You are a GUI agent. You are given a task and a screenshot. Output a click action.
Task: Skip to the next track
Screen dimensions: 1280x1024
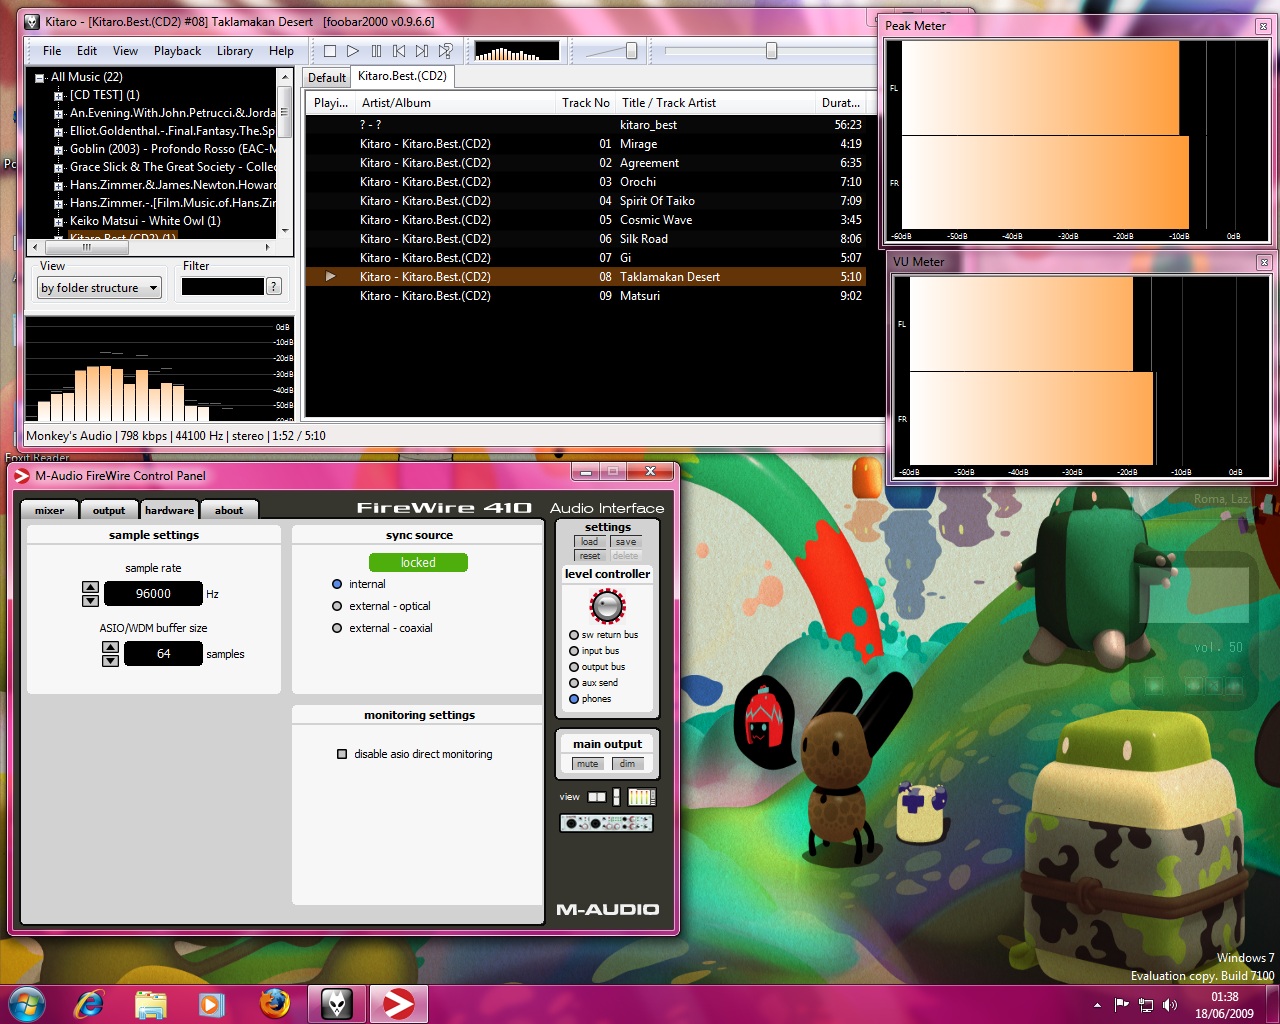[x=422, y=51]
